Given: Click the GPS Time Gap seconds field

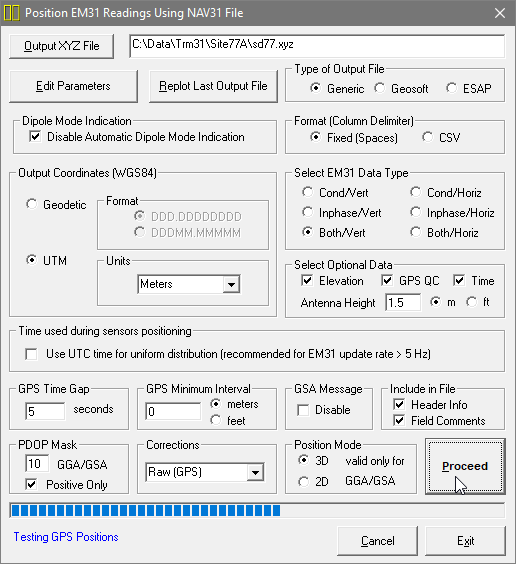Looking at the screenshot, I should pyautogui.click(x=45, y=411).
